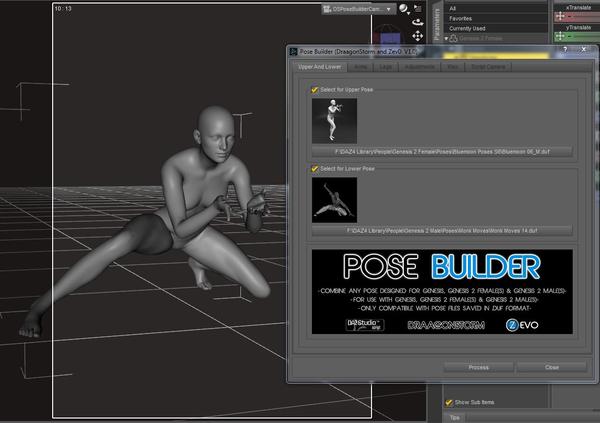Click the Pose Builder dialog title text
This screenshot has height=423, width=600.
357,51
